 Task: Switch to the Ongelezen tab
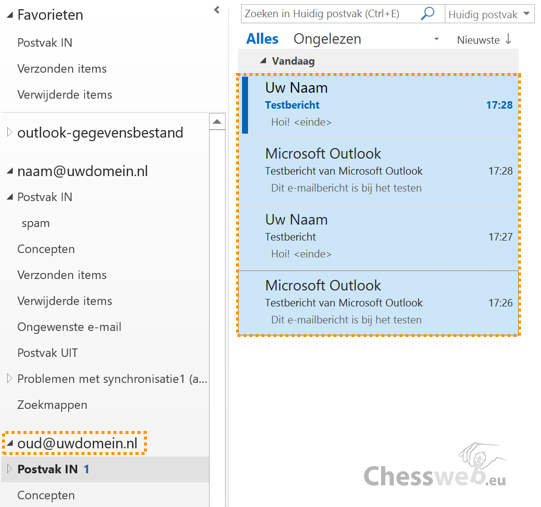point(327,39)
